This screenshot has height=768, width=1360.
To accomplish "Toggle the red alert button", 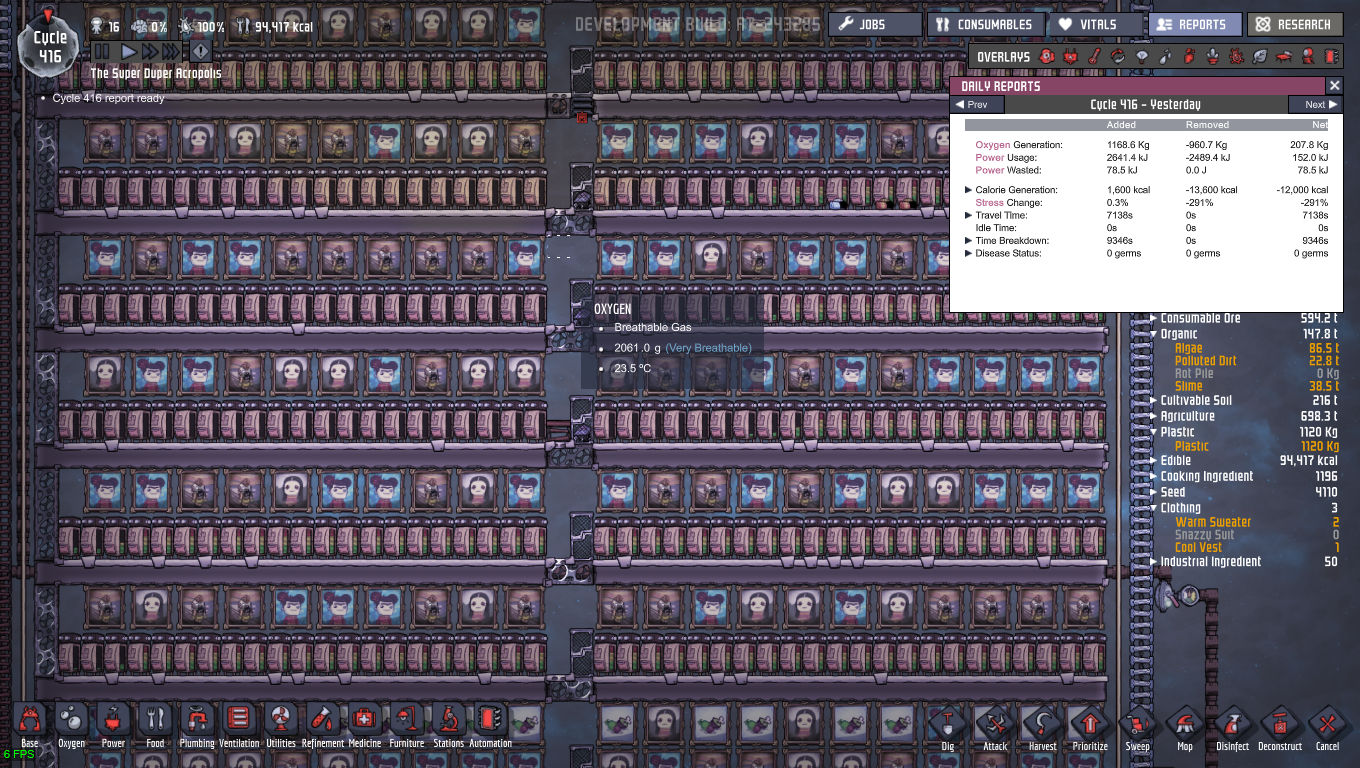I will (200, 51).
